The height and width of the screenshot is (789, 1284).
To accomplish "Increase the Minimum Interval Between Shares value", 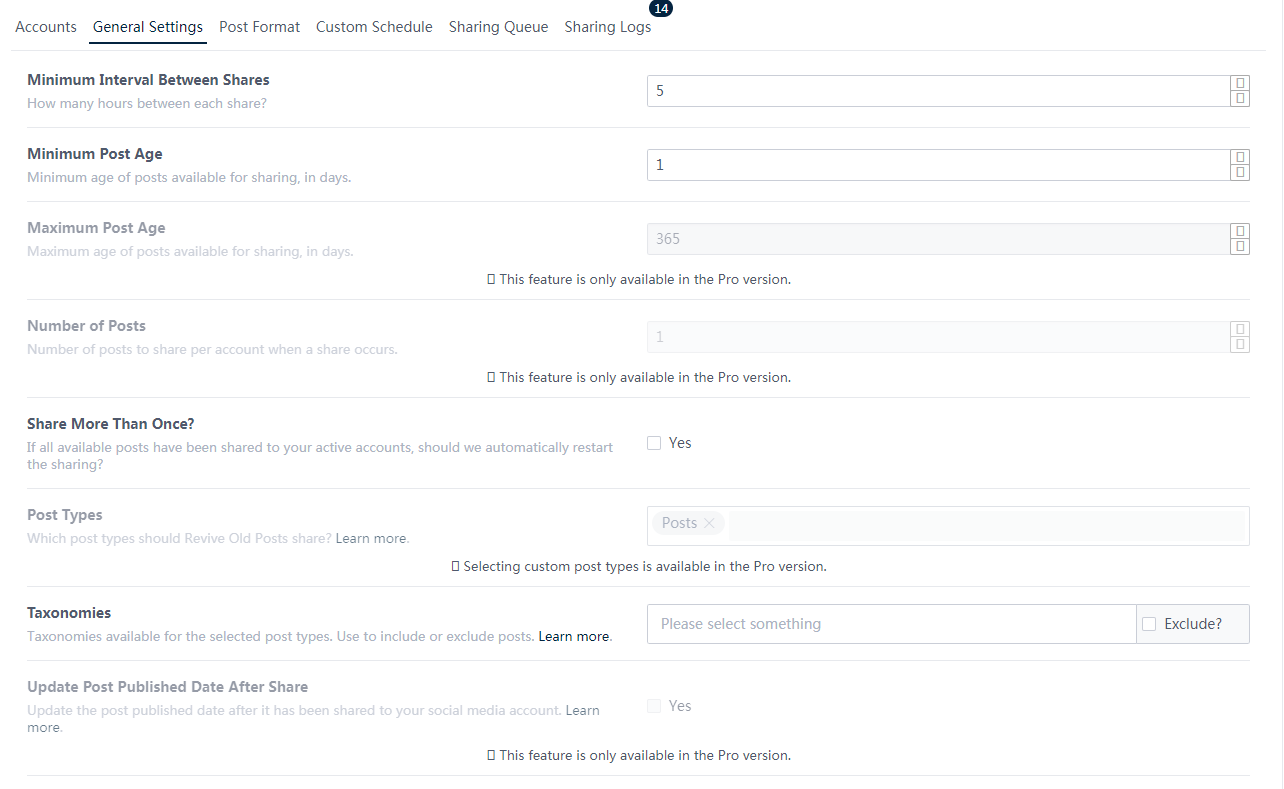I will point(1240,84).
